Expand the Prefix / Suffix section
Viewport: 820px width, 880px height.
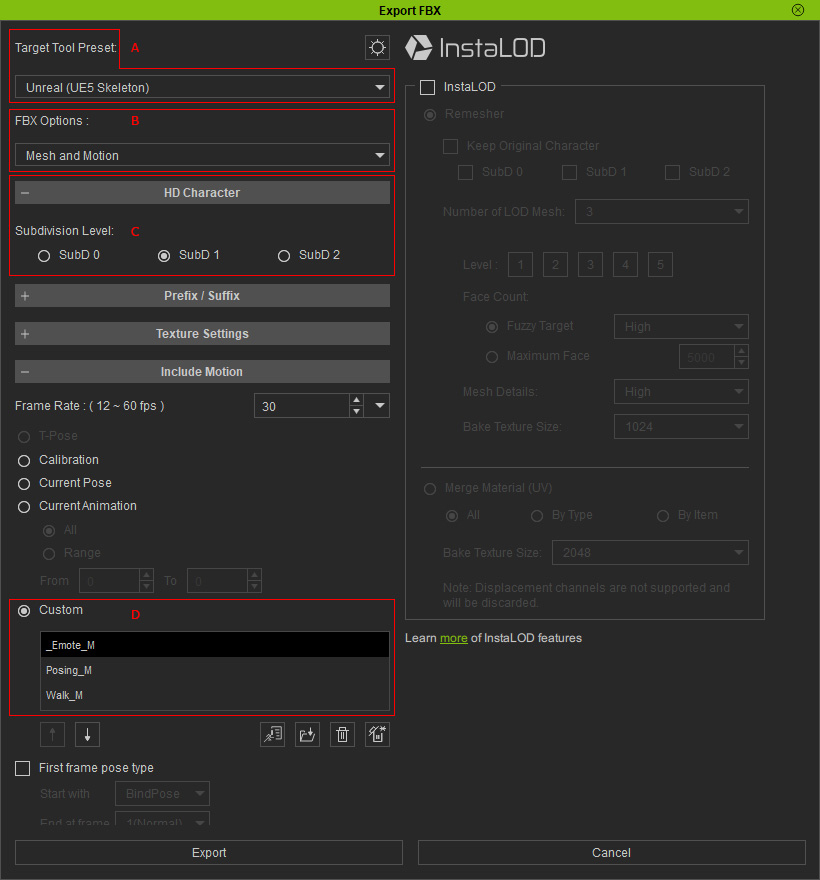[x=202, y=296]
